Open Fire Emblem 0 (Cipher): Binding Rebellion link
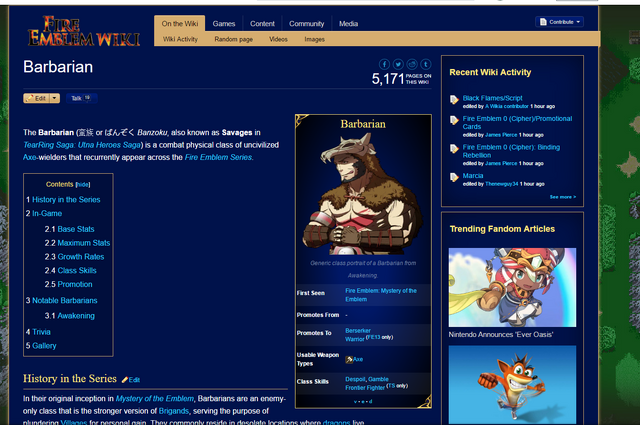Image resolution: width=640 pixels, height=425 pixels. pos(511,151)
